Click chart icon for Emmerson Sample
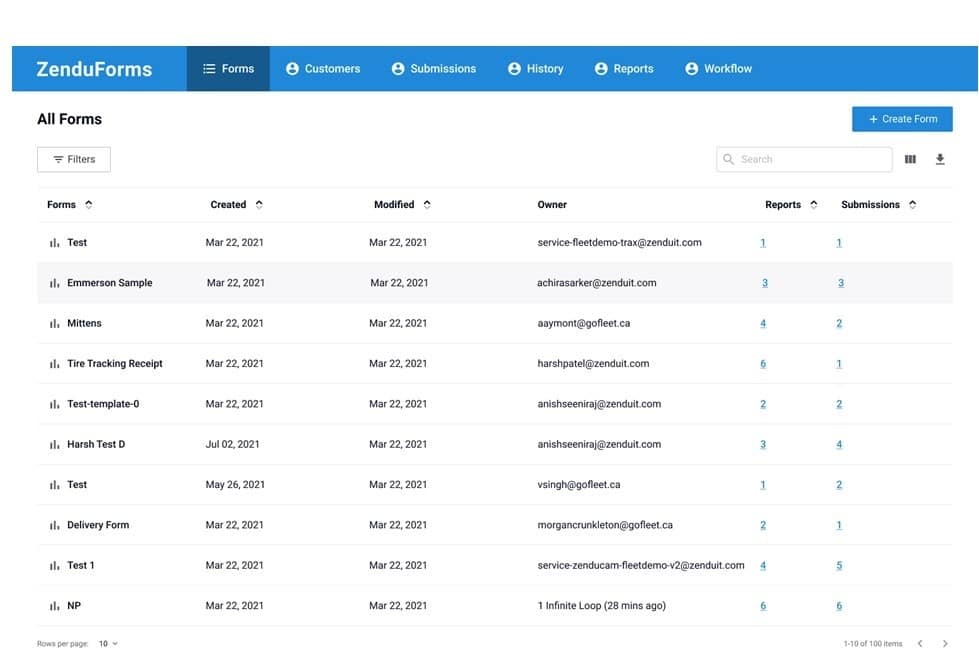The width and height of the screenshot is (979, 657). pyautogui.click(x=54, y=283)
